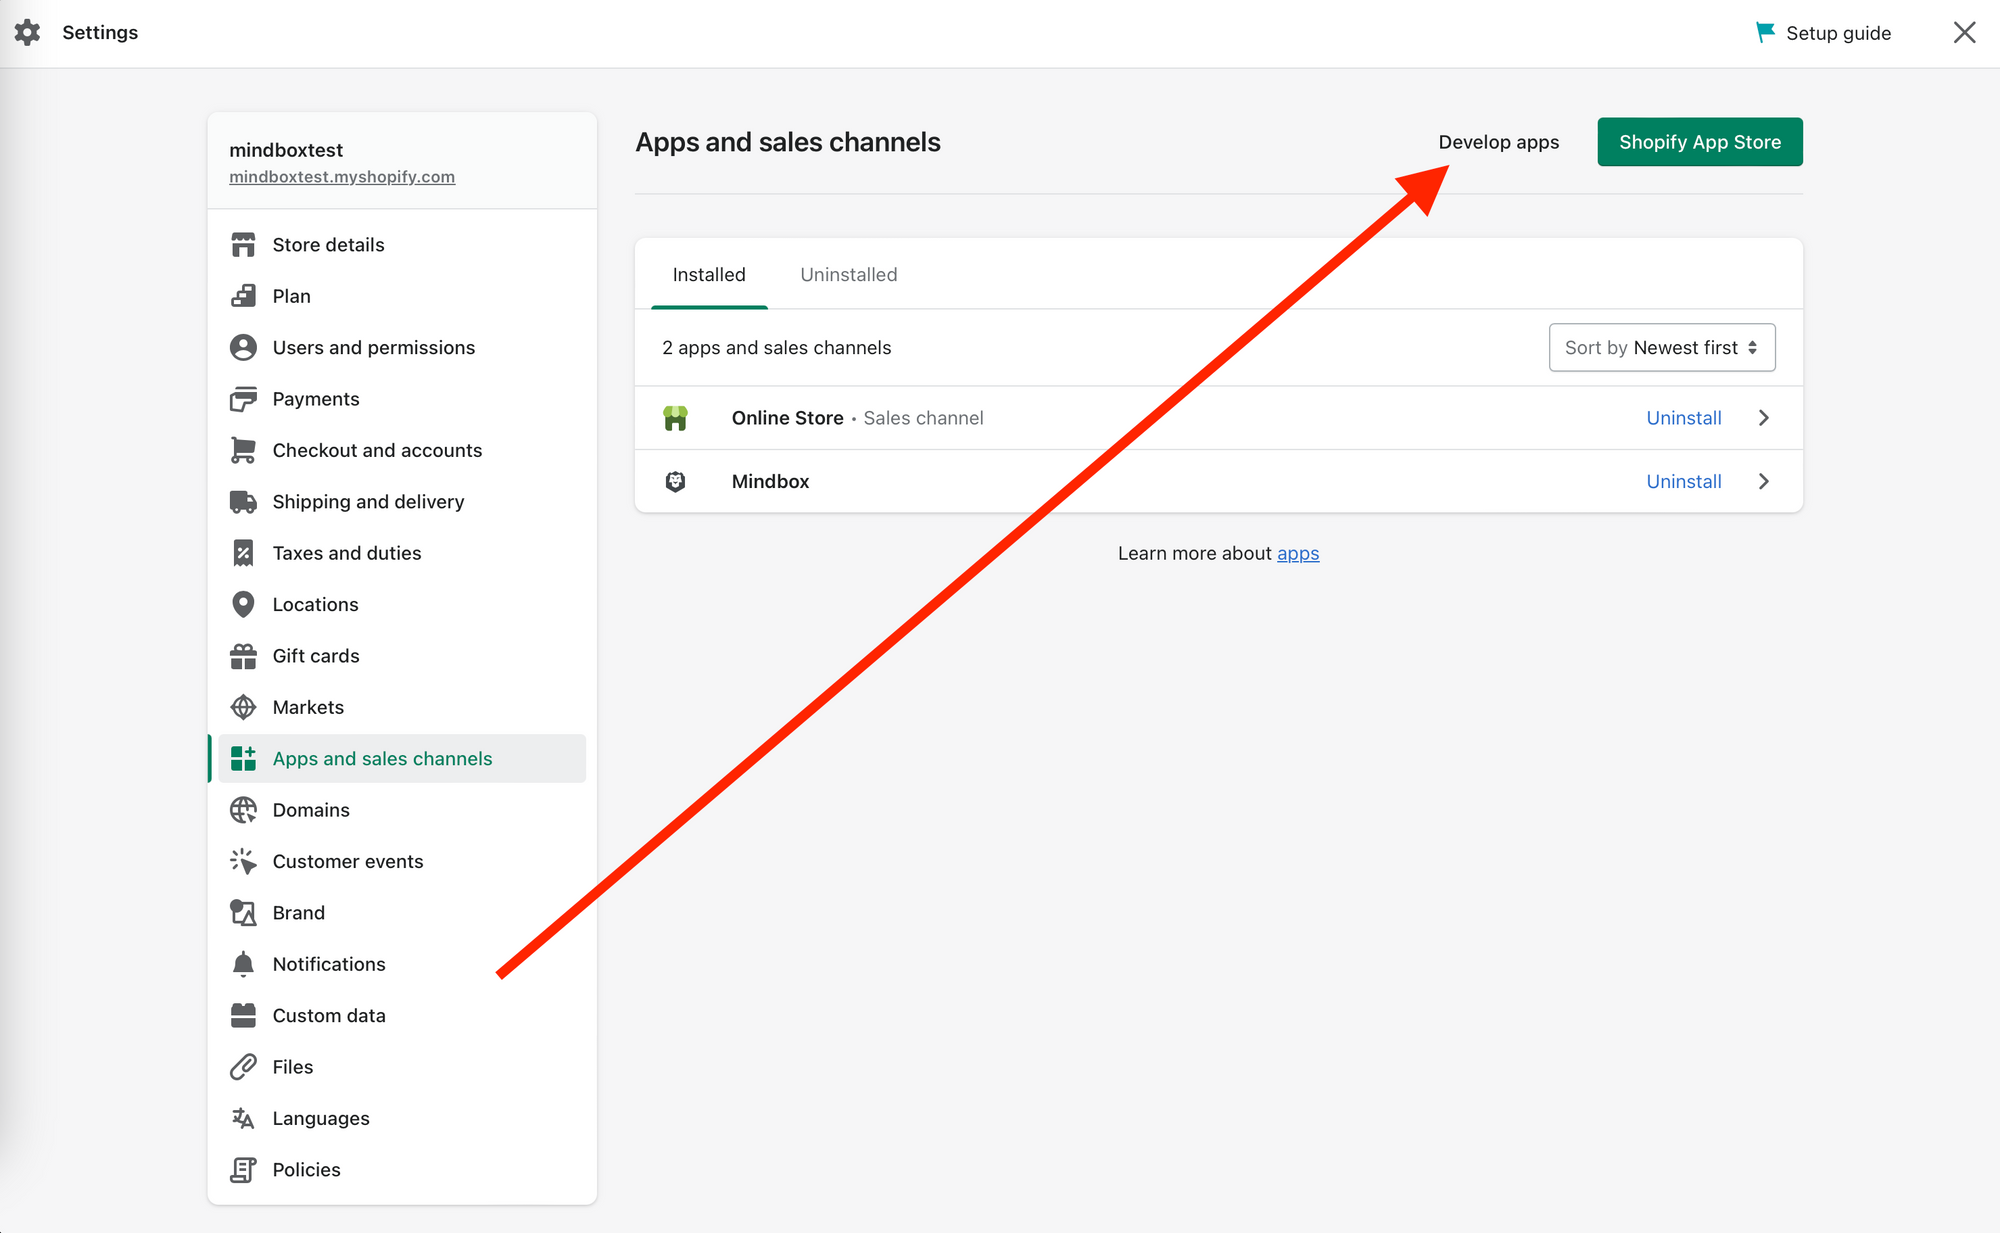Click the Domains globe icon
2000x1233 pixels.
243,810
